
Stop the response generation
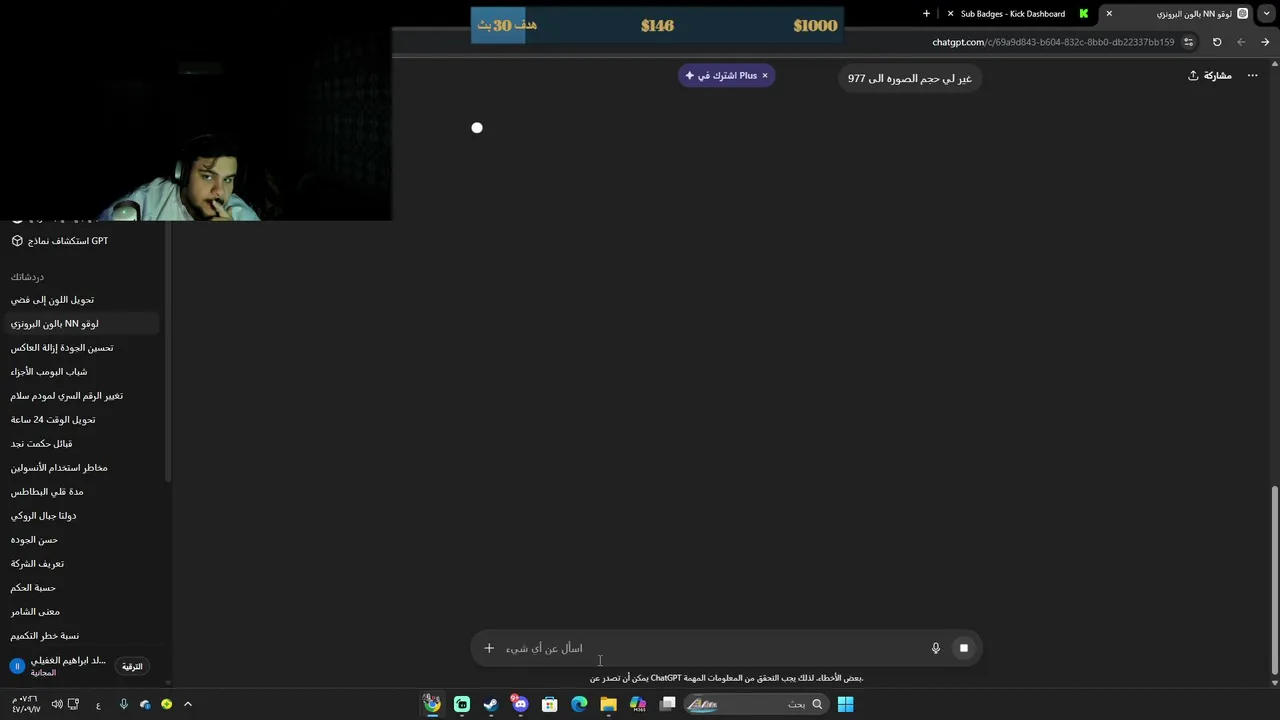click(x=964, y=648)
